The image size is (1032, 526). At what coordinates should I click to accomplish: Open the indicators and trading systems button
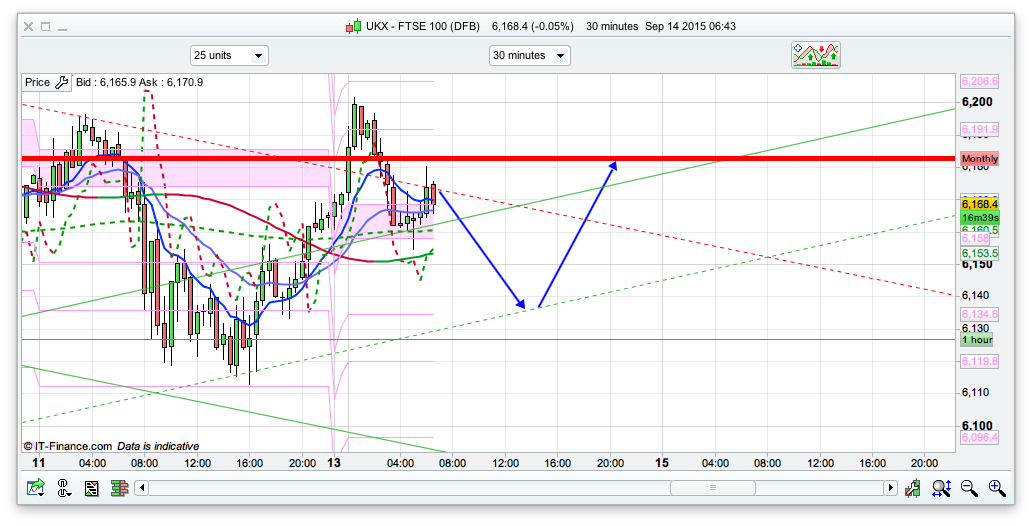pos(816,55)
